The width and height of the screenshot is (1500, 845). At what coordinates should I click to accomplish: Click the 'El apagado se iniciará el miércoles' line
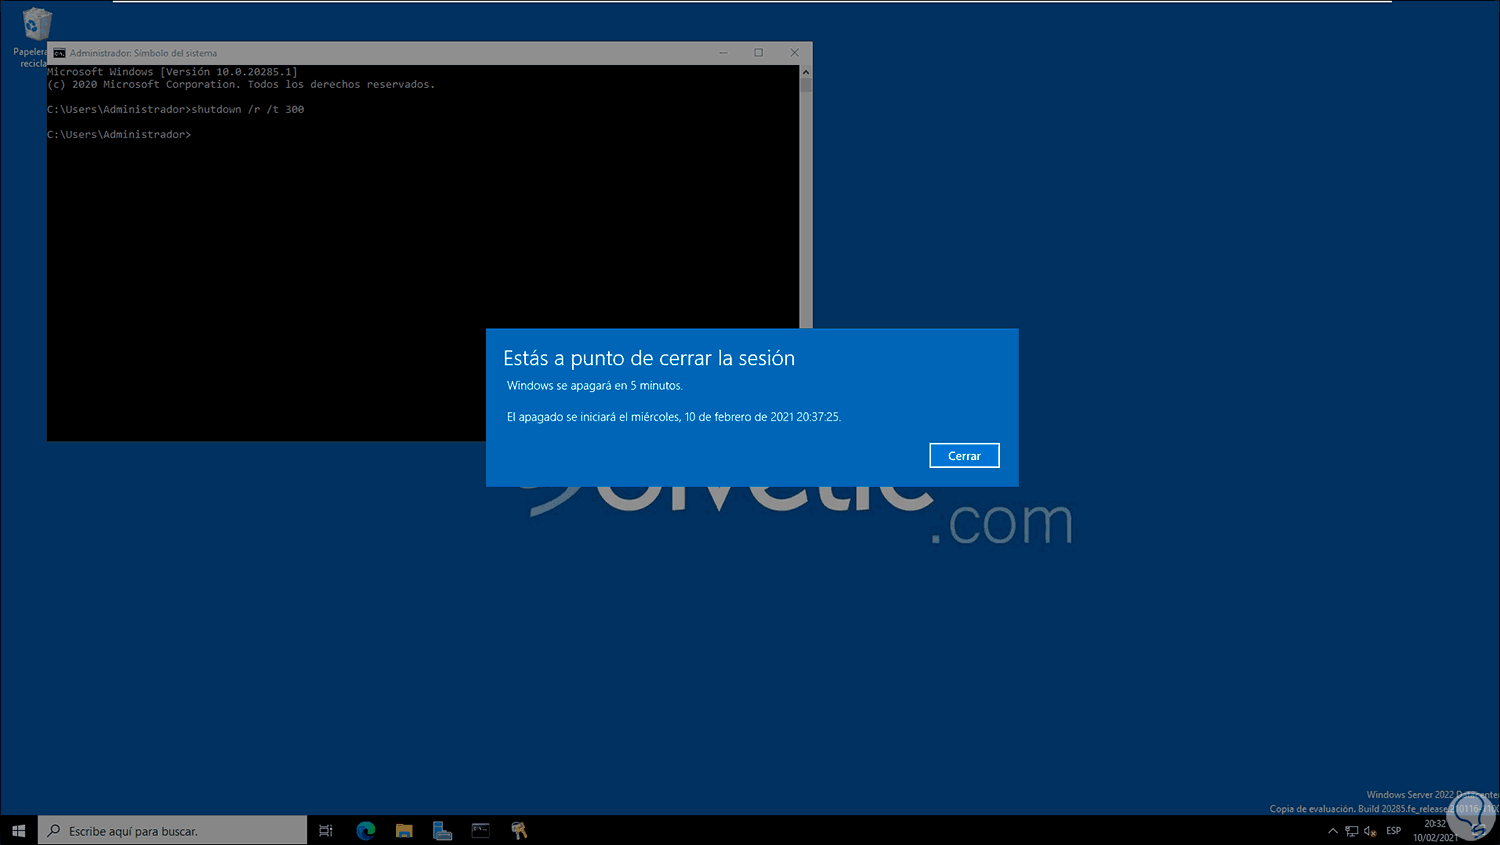674,417
